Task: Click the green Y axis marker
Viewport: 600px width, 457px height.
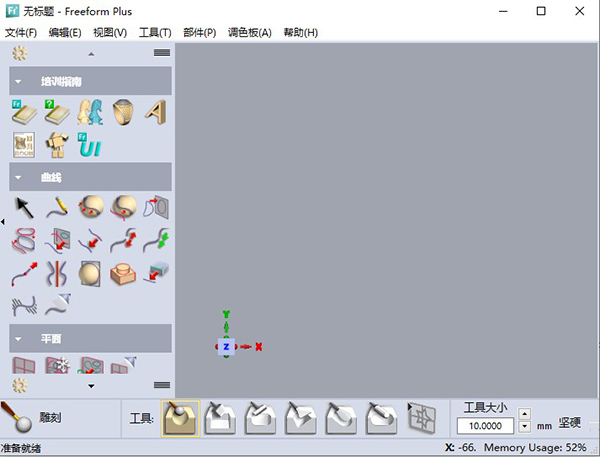Action: 226,315
